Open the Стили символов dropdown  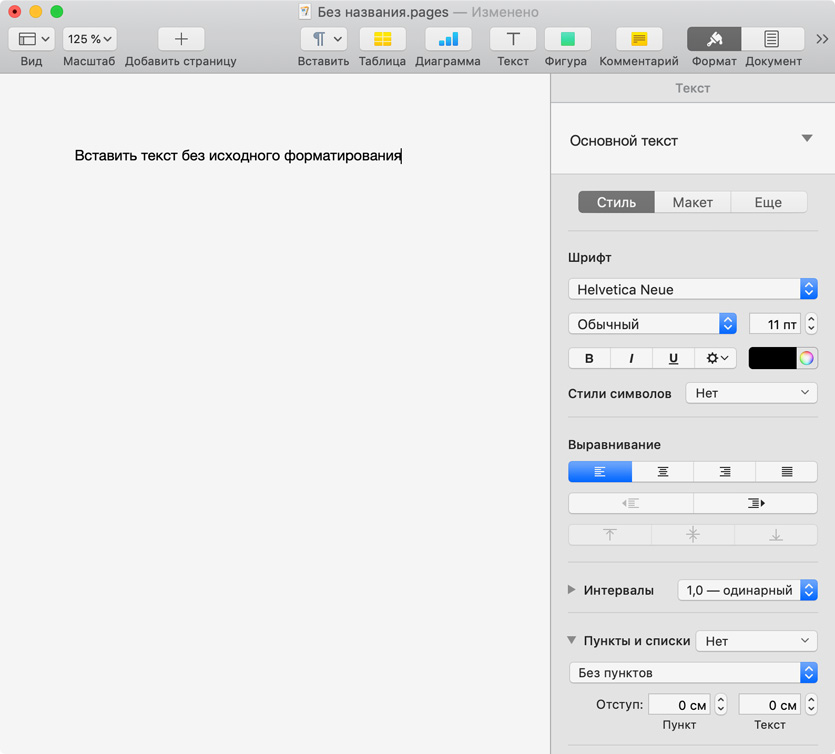tap(751, 393)
